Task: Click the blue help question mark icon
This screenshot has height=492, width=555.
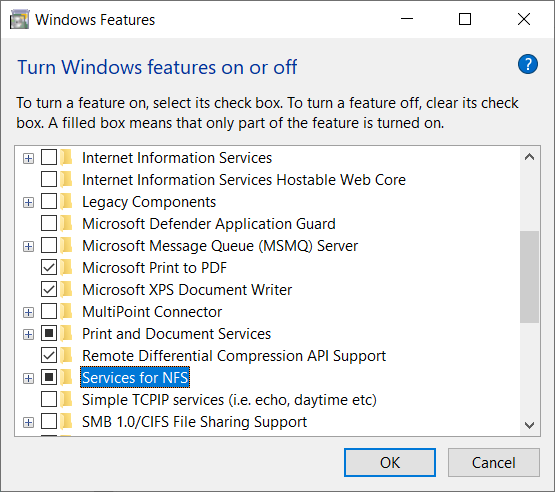Action: (x=527, y=64)
